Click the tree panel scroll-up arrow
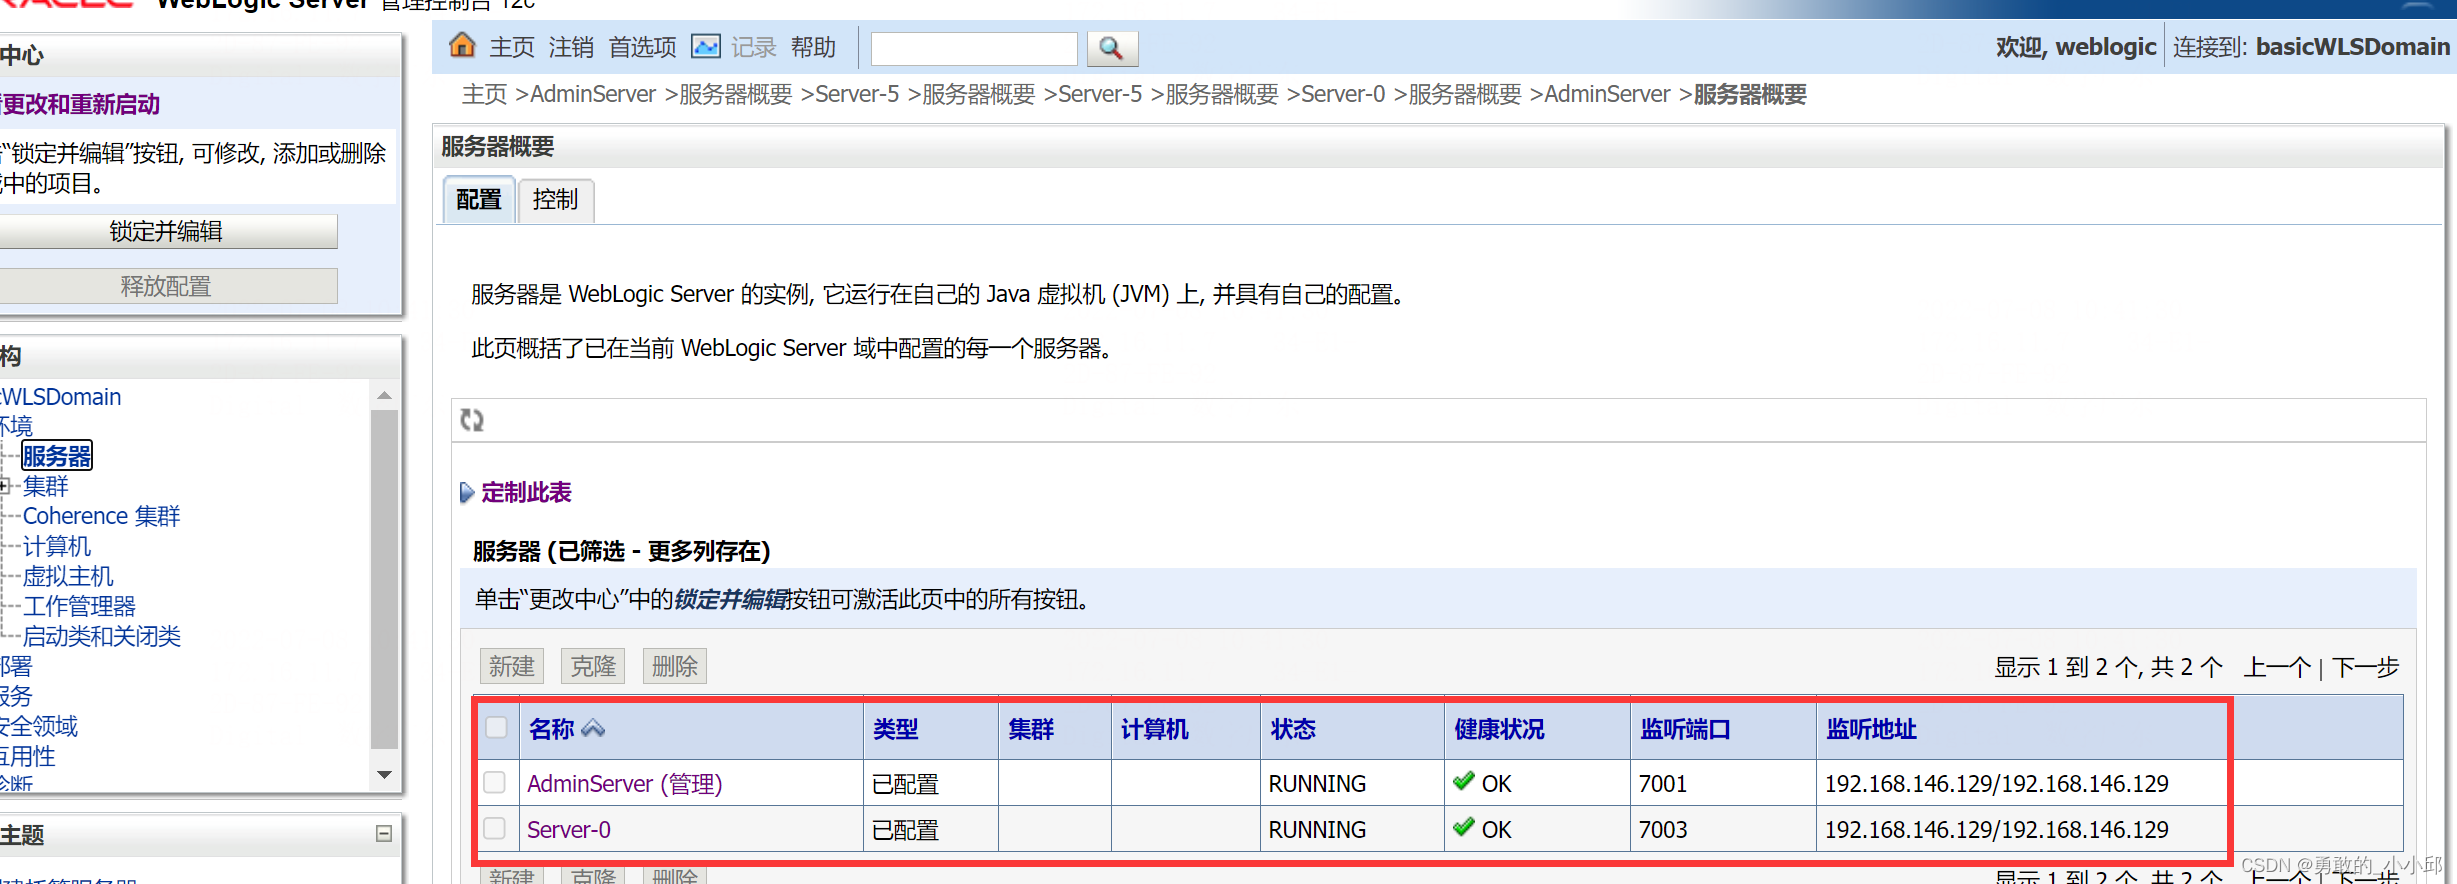The width and height of the screenshot is (2457, 884). [x=384, y=395]
